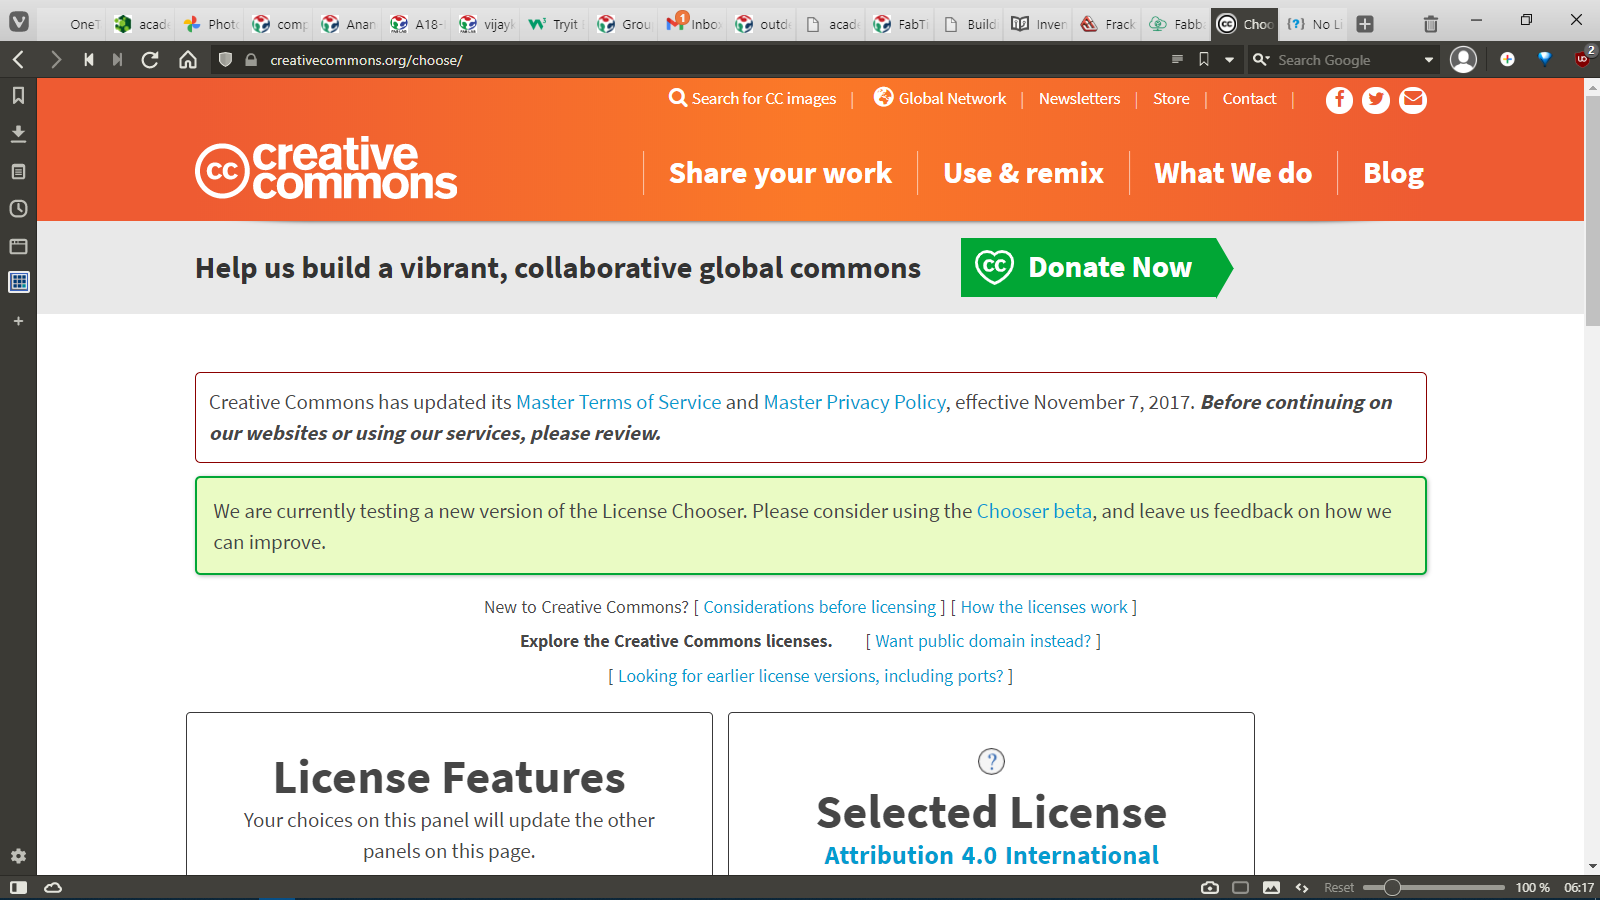The width and height of the screenshot is (1600, 900).
Task: Click Search for CC images
Action: [753, 98]
